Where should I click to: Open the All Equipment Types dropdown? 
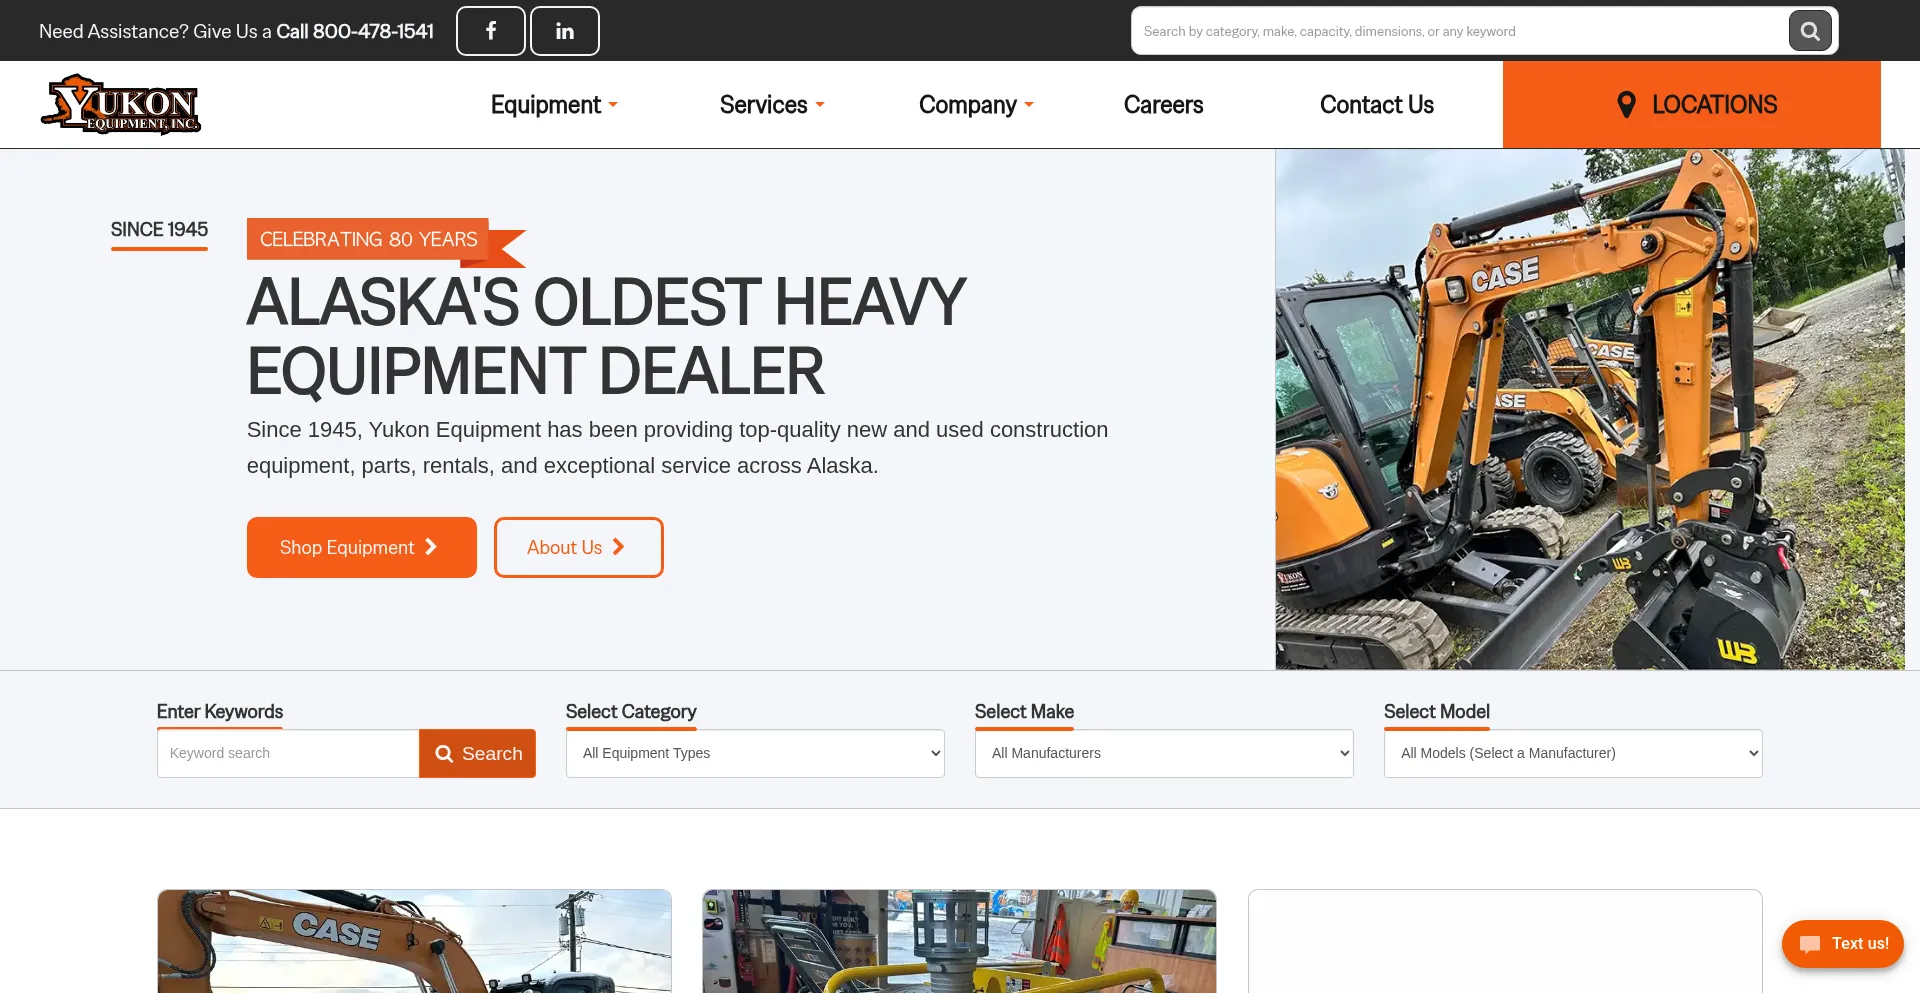coord(755,753)
